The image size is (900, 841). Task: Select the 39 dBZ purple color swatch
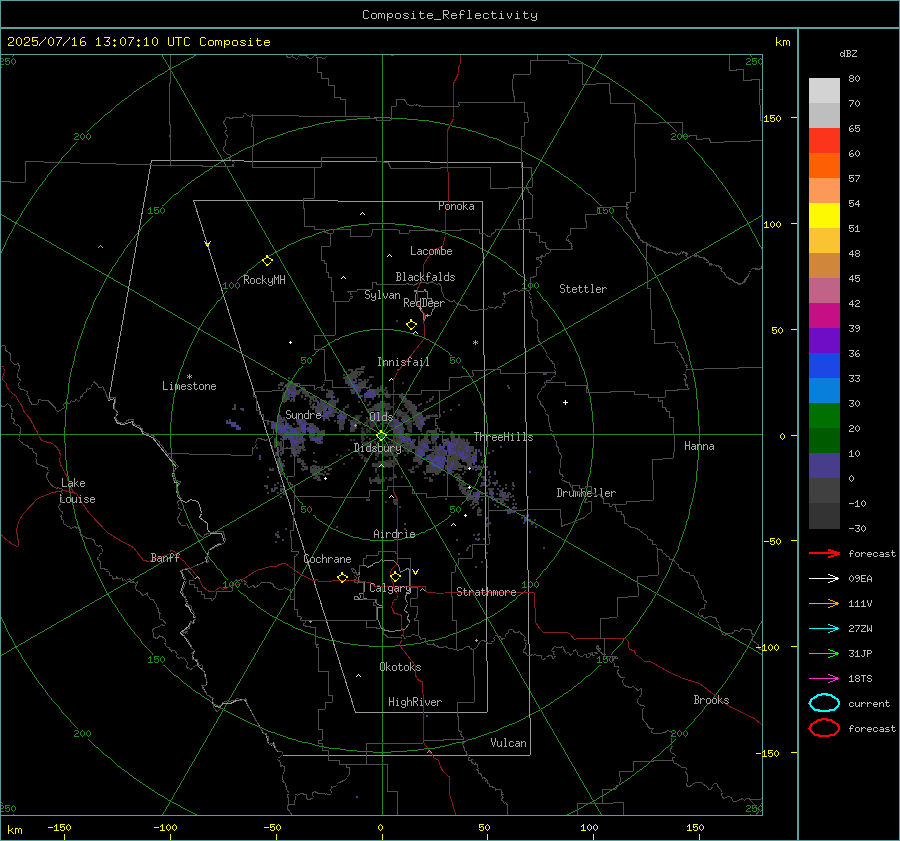point(824,340)
